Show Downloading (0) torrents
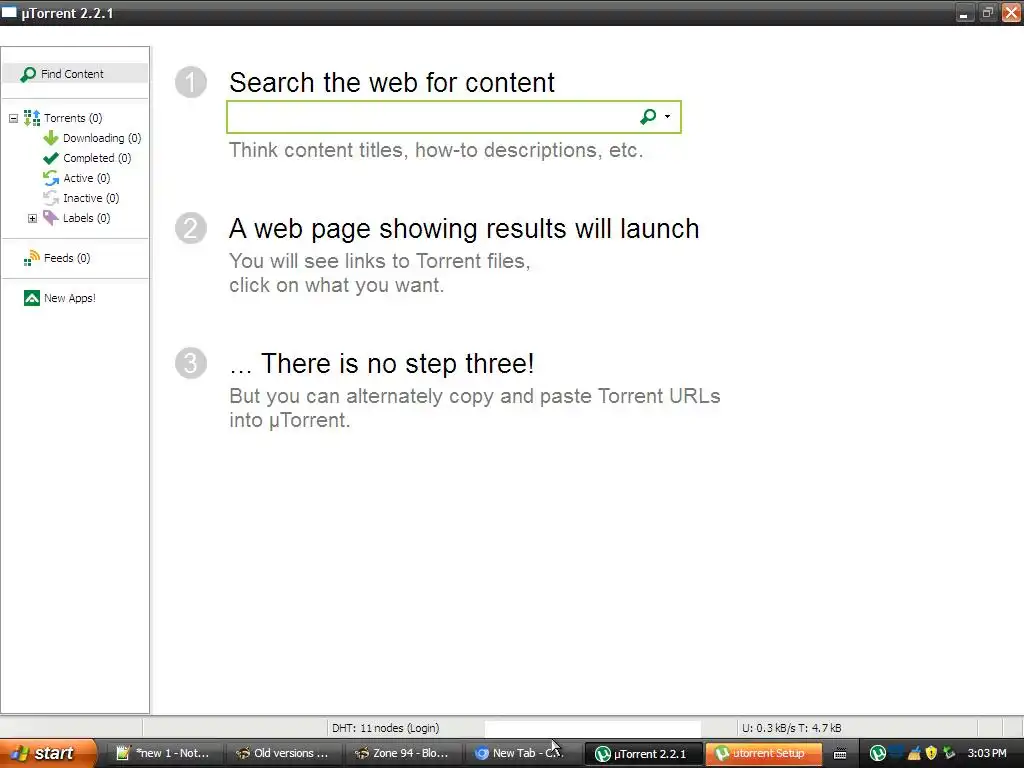The width and height of the screenshot is (1024, 768). click(x=102, y=138)
